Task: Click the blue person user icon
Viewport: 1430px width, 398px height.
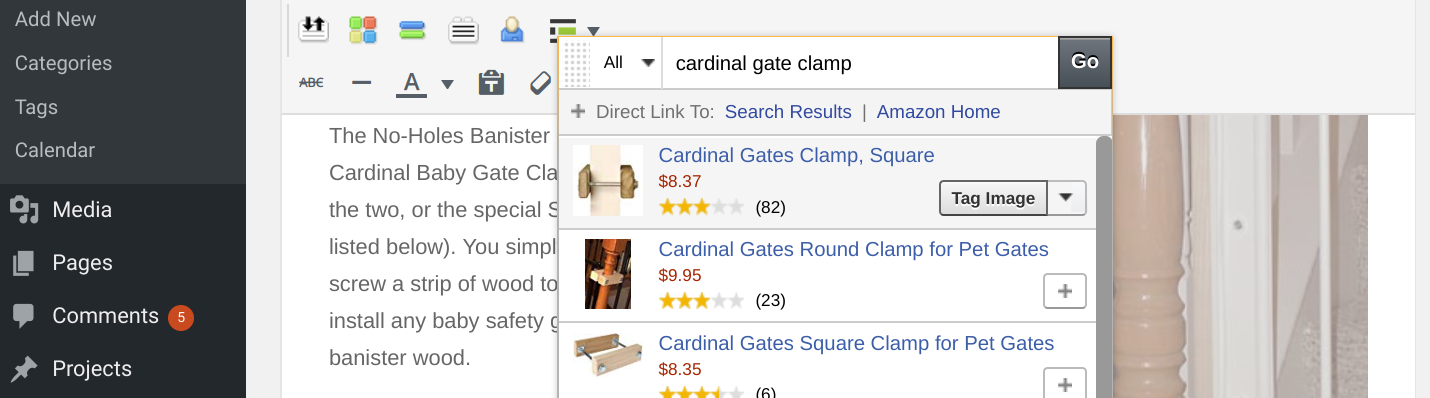Action: [x=512, y=30]
